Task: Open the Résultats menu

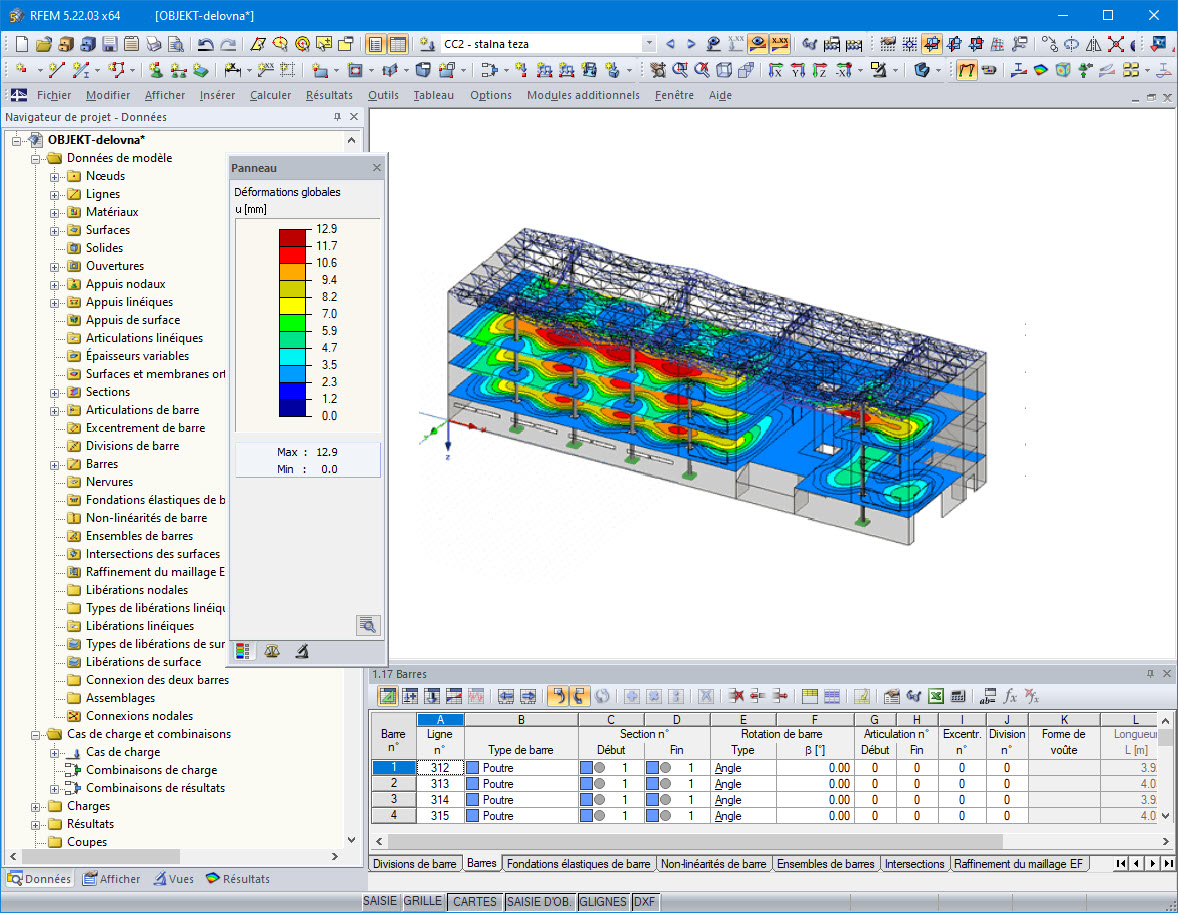Action: 329,95
